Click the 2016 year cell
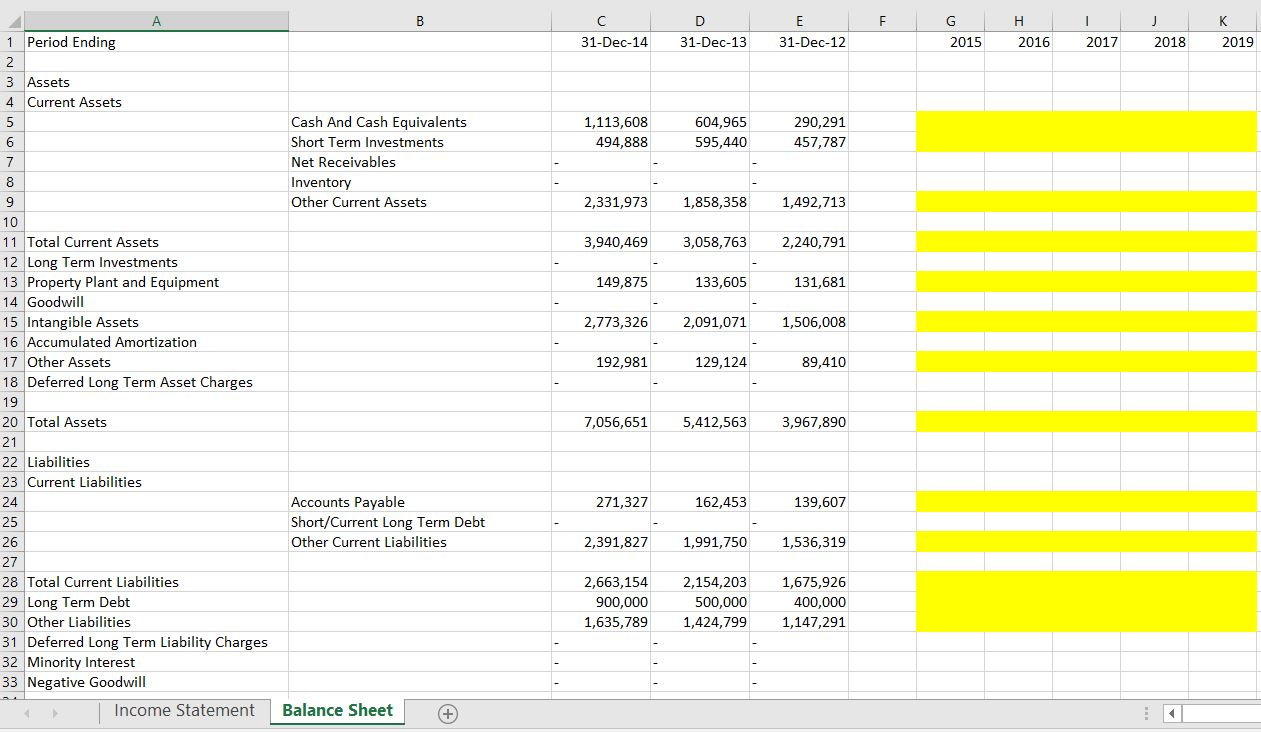 pos(1018,42)
